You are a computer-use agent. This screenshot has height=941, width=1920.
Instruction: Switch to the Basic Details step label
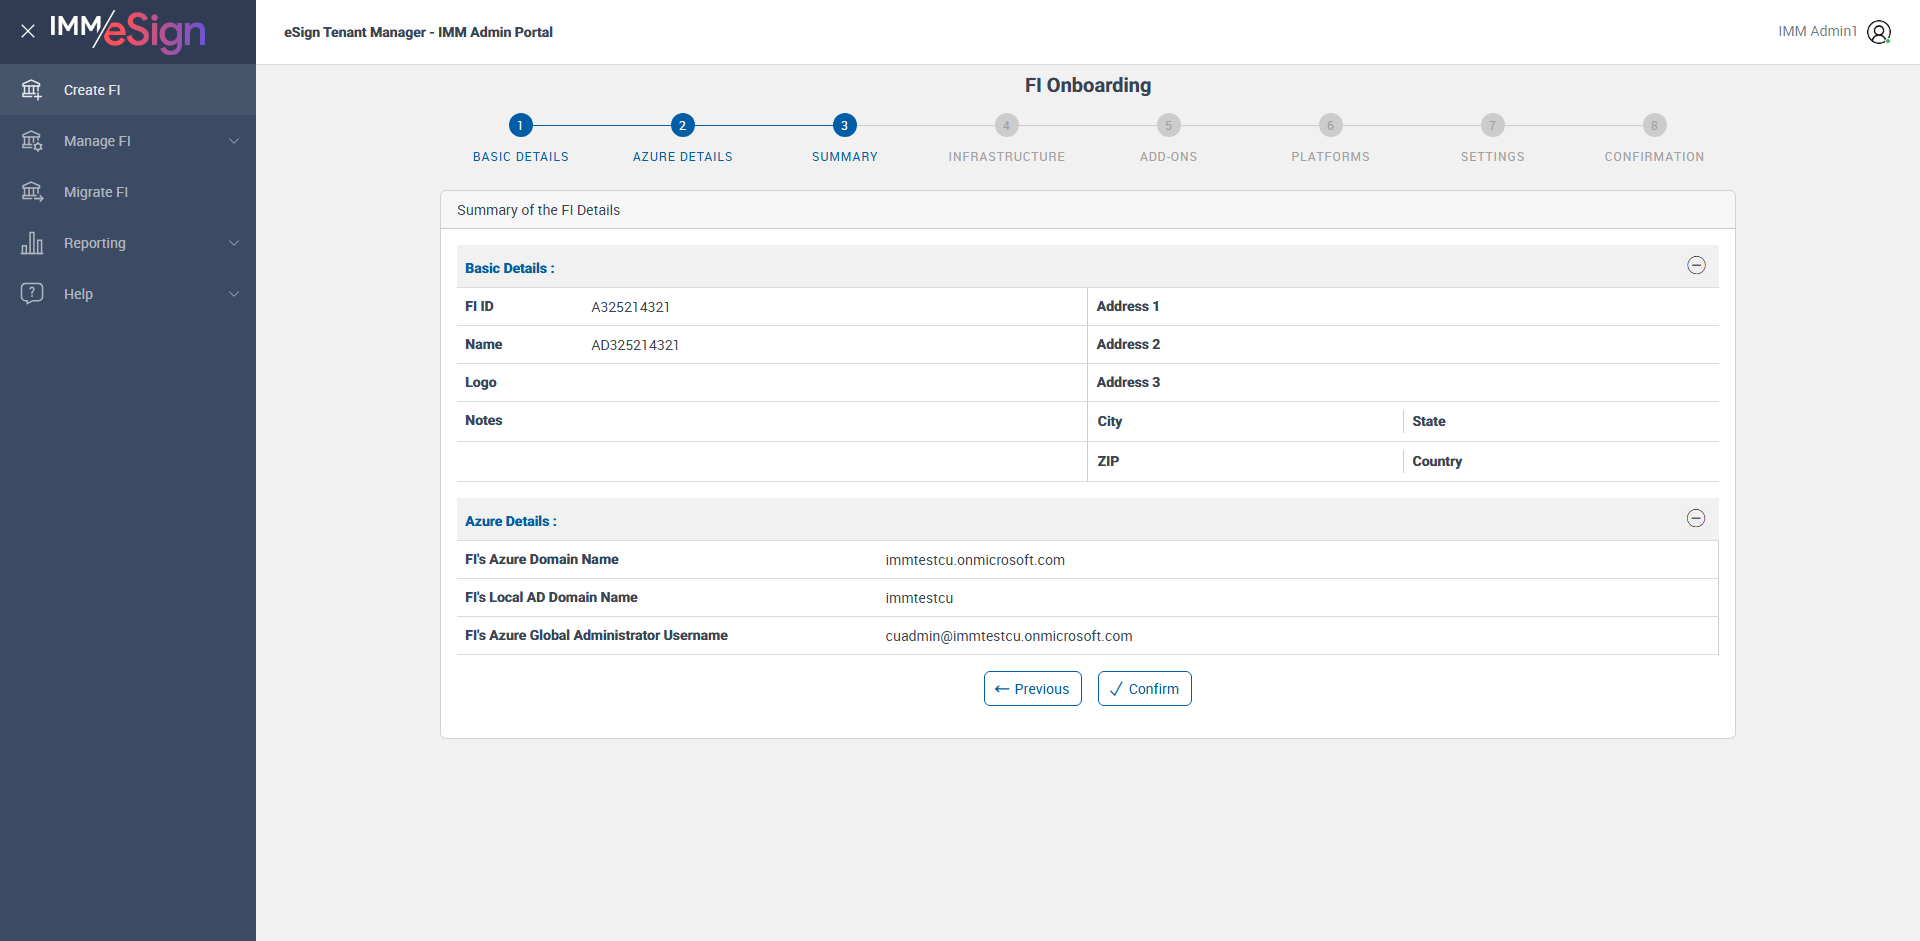point(521,157)
